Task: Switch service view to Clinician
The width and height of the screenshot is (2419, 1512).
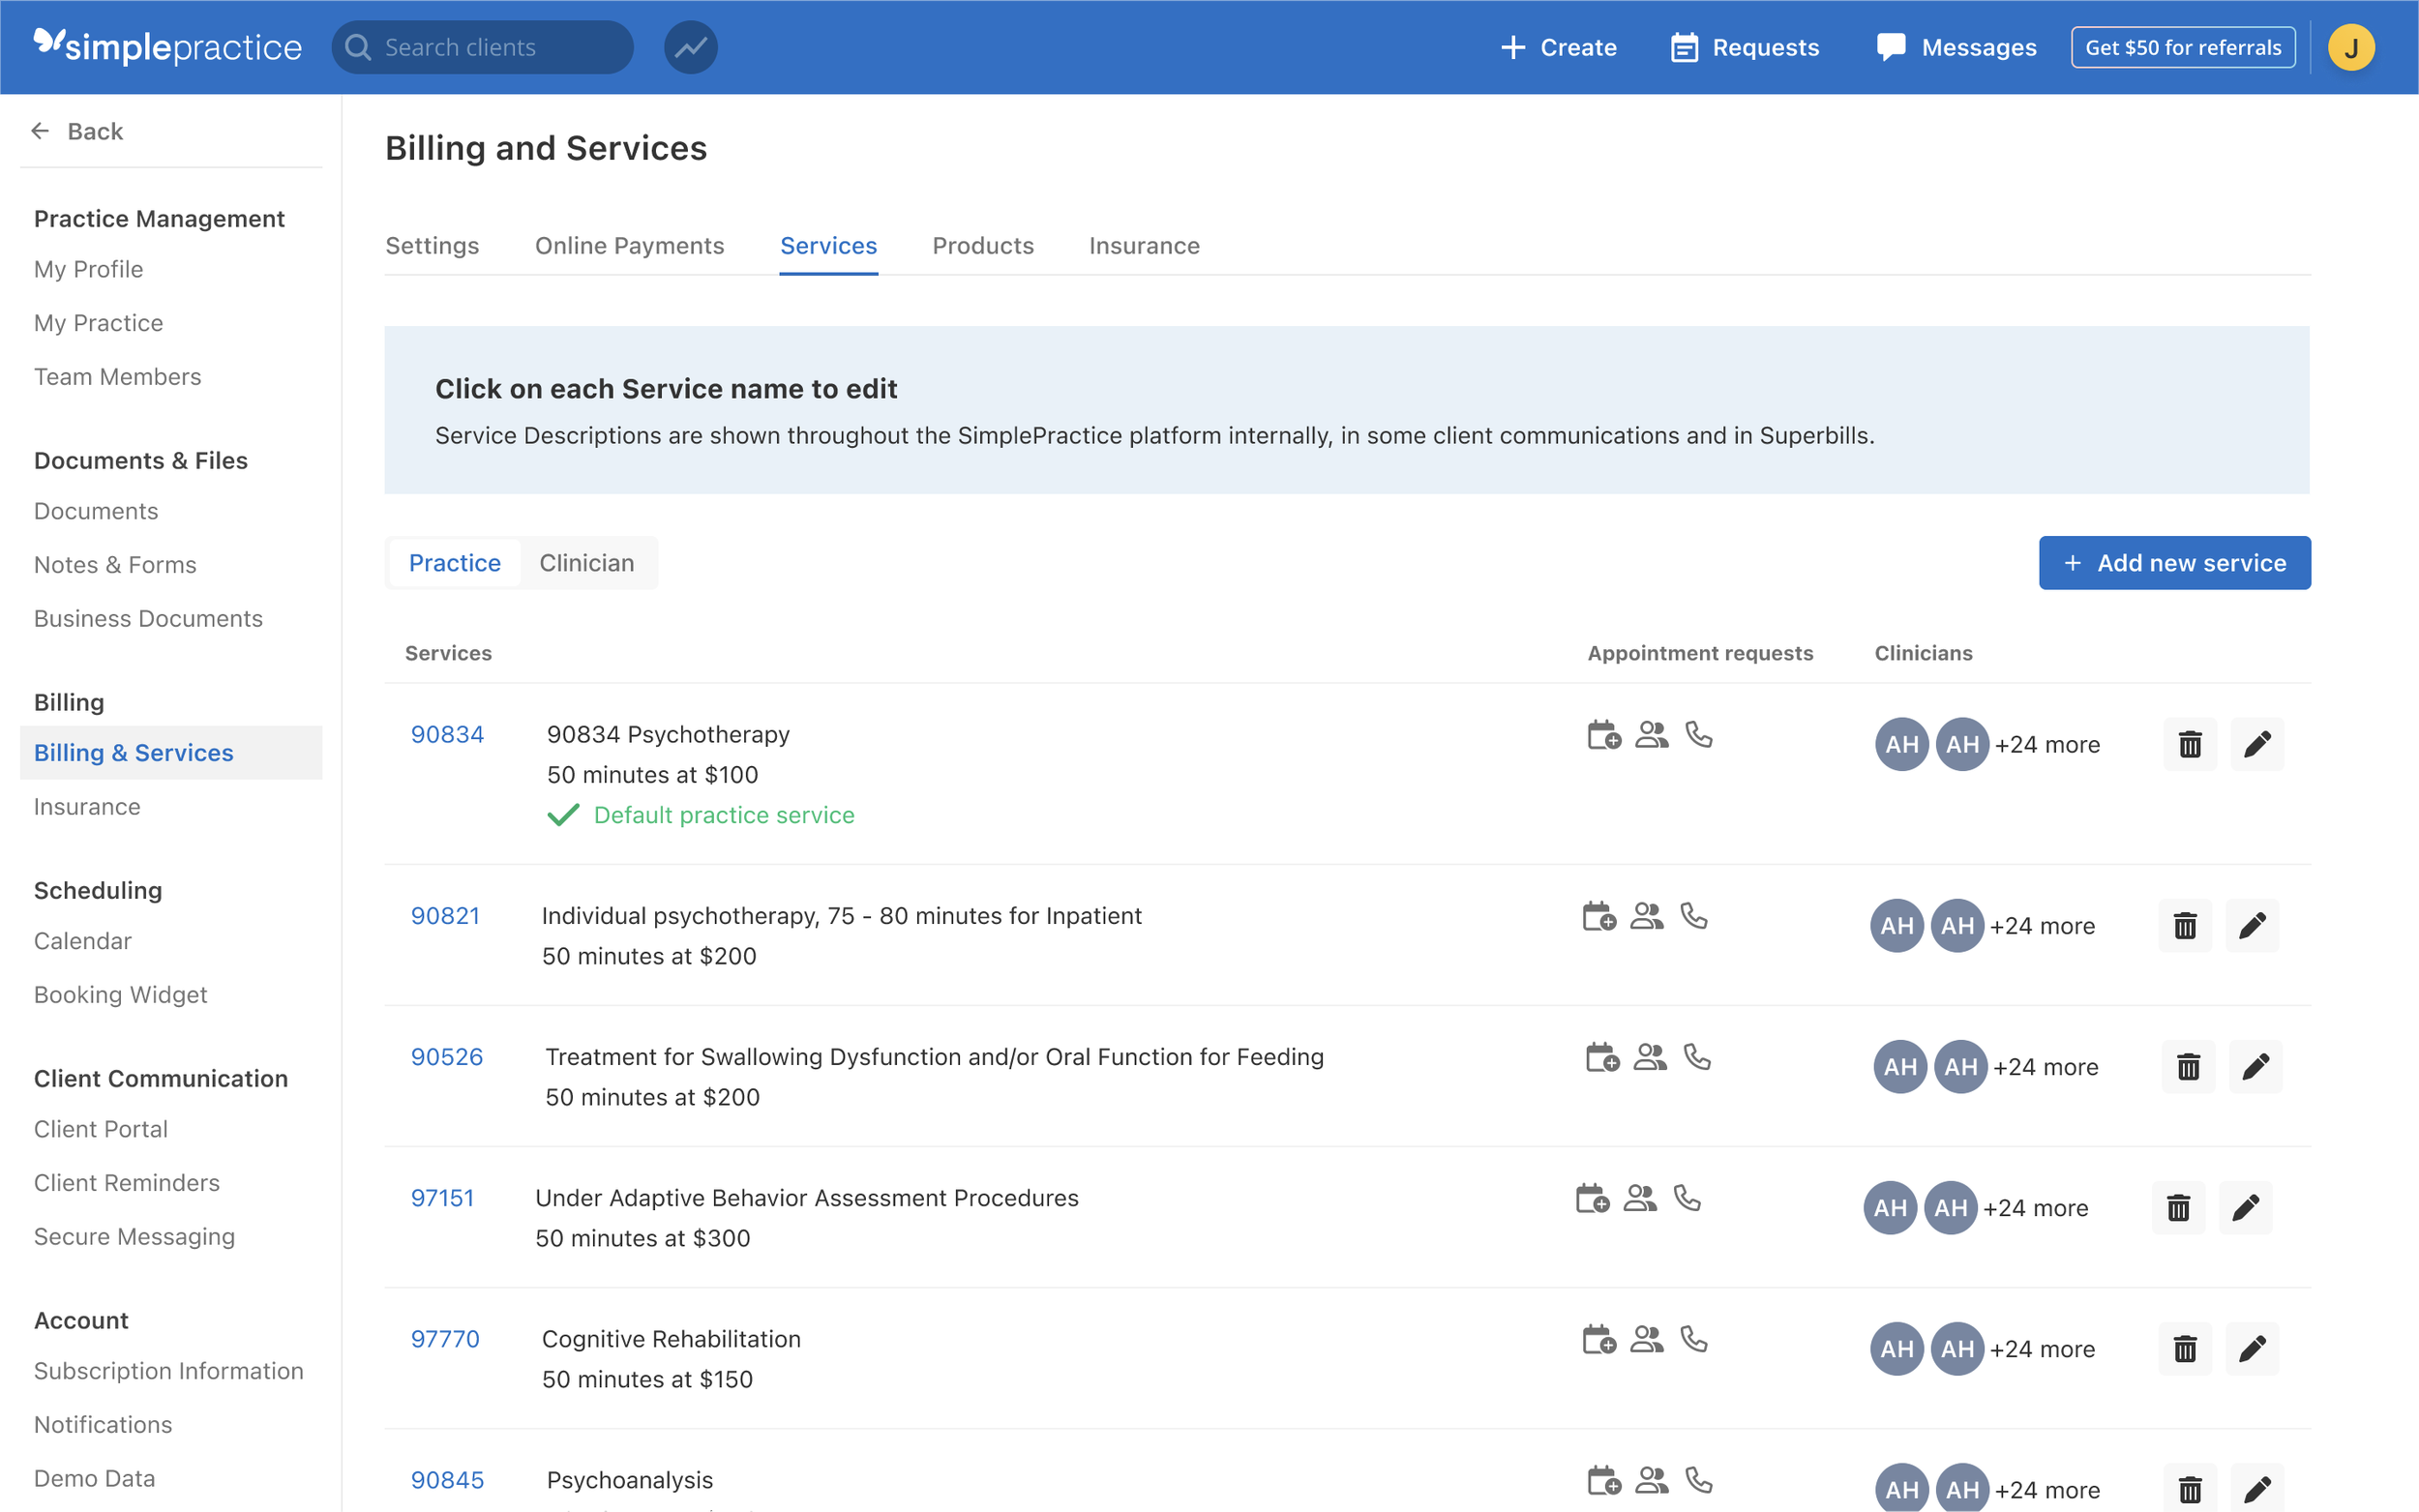Action: point(586,563)
